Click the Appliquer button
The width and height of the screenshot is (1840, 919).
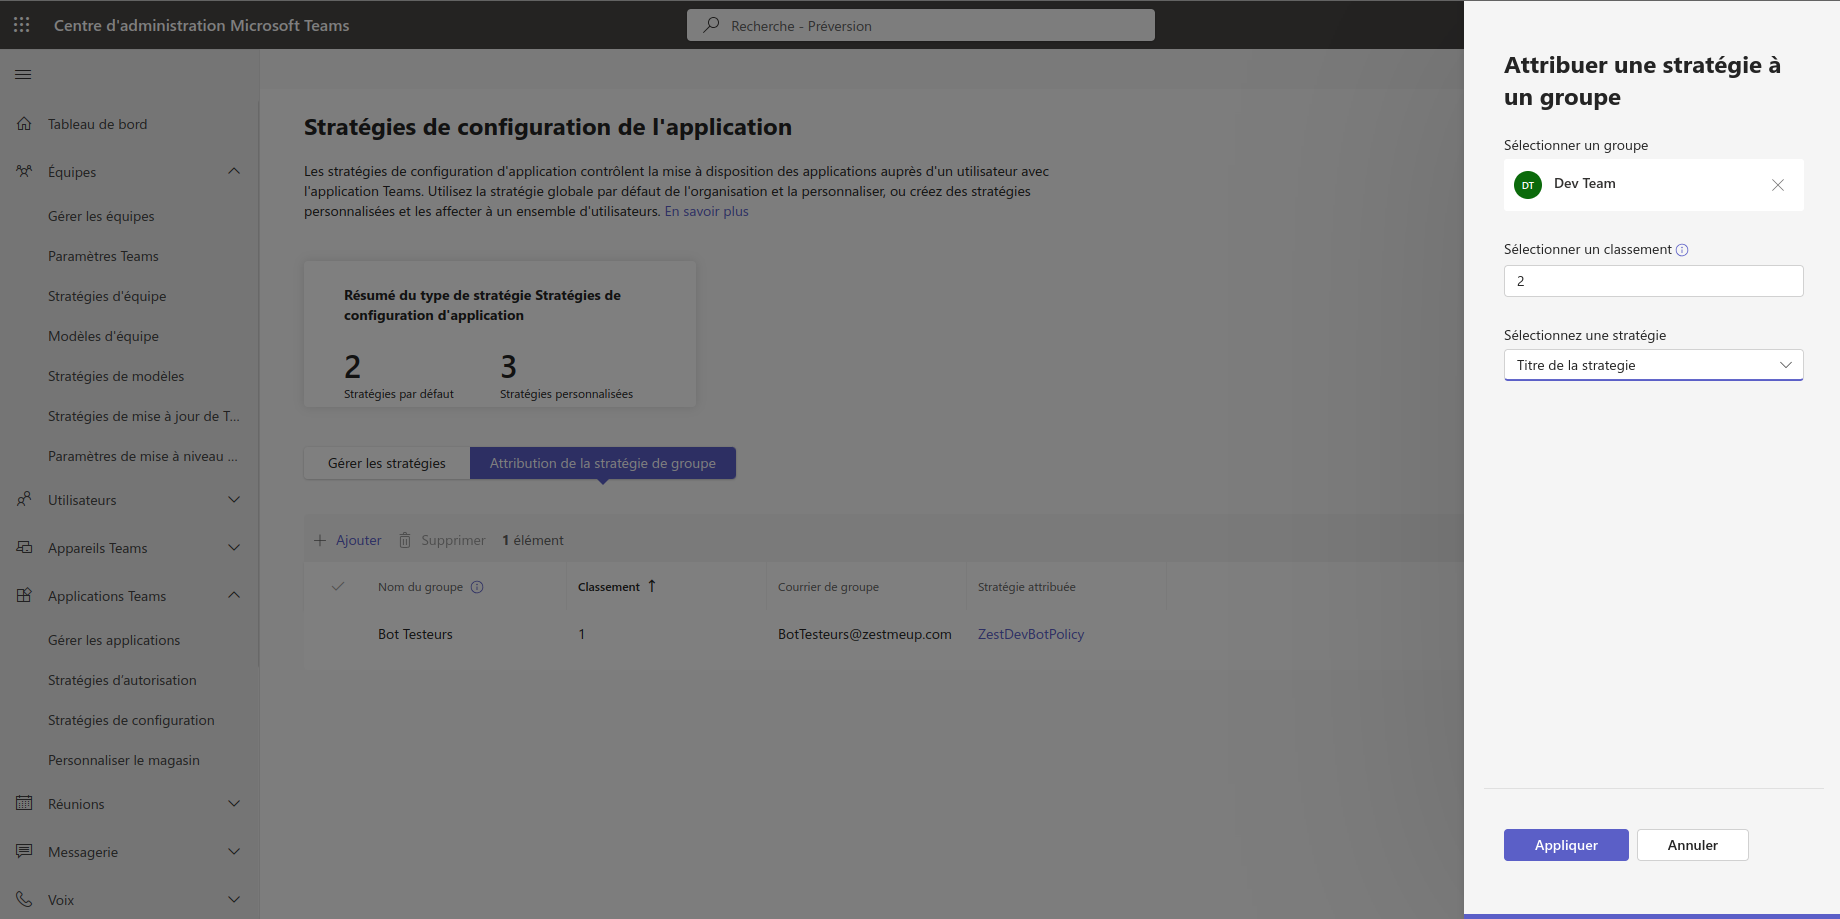(x=1565, y=845)
